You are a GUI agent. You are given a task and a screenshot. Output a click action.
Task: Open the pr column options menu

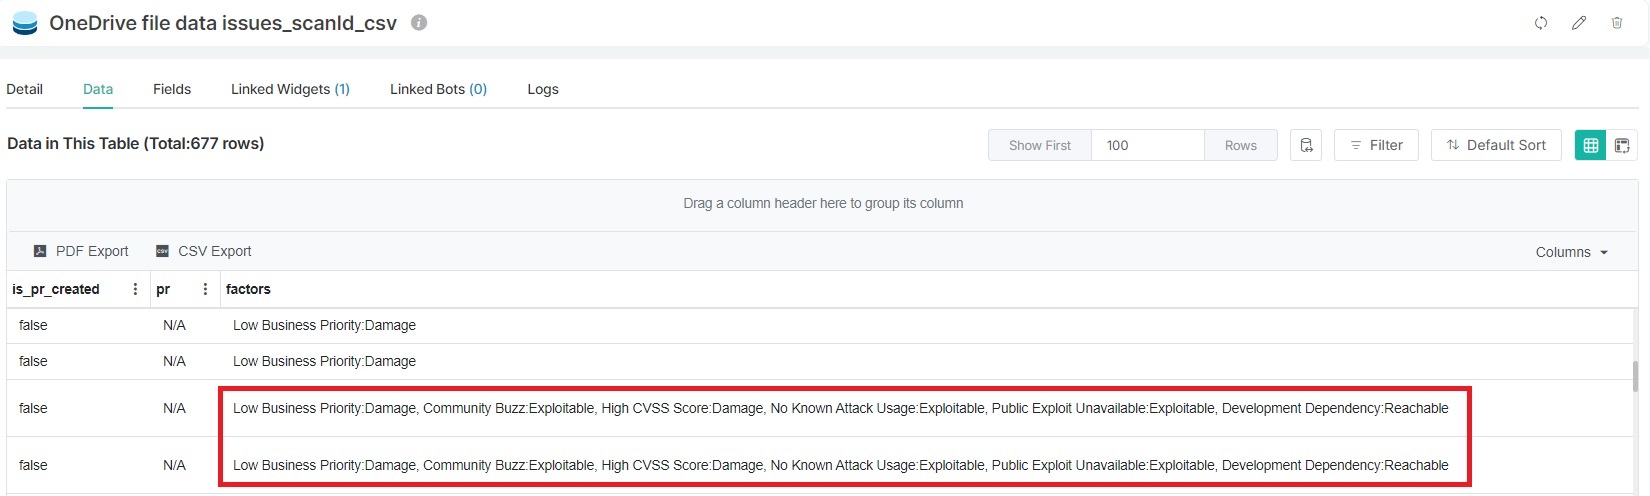[205, 289]
